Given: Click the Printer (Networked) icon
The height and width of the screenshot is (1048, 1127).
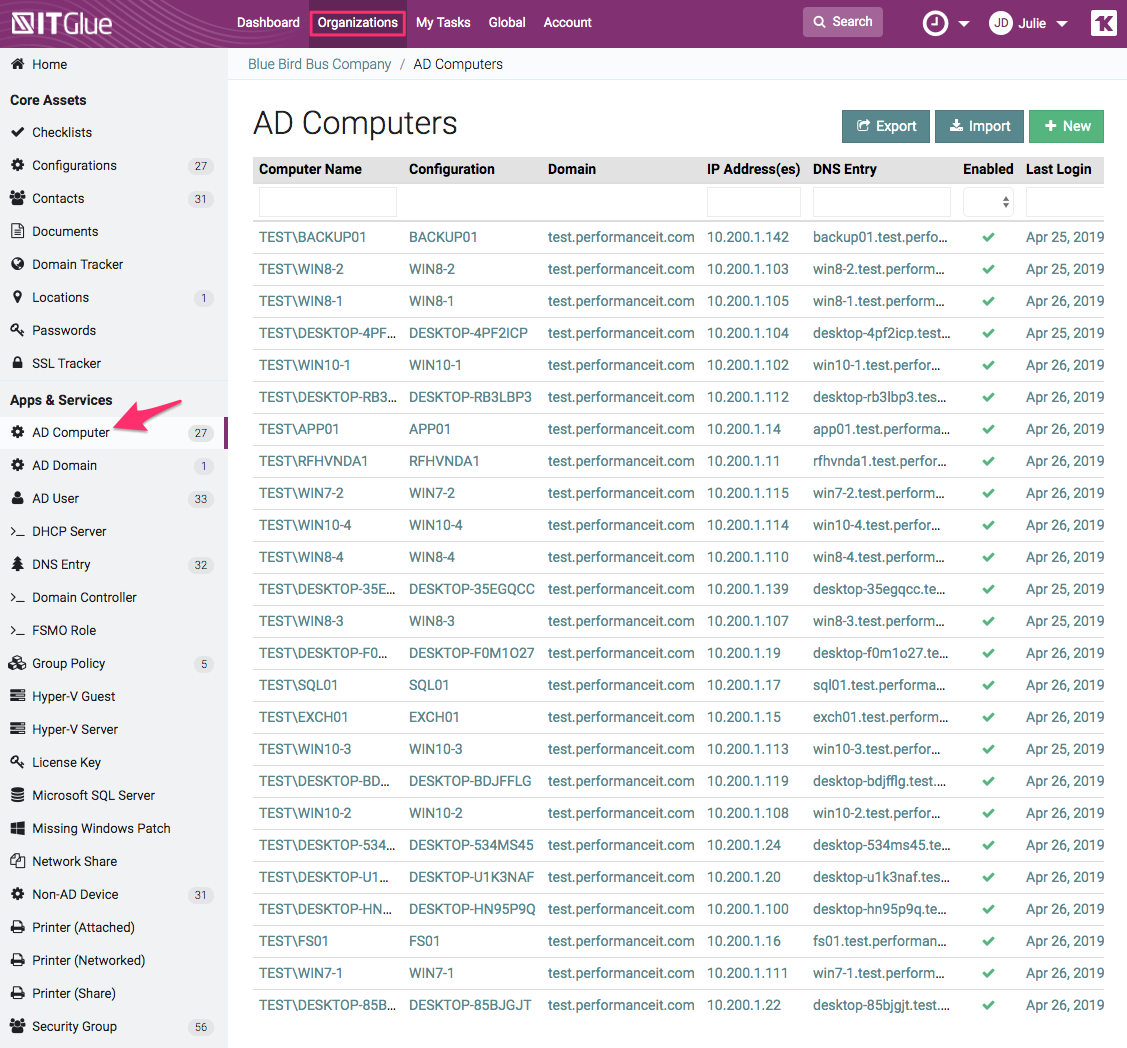Looking at the screenshot, I should pos(17,960).
